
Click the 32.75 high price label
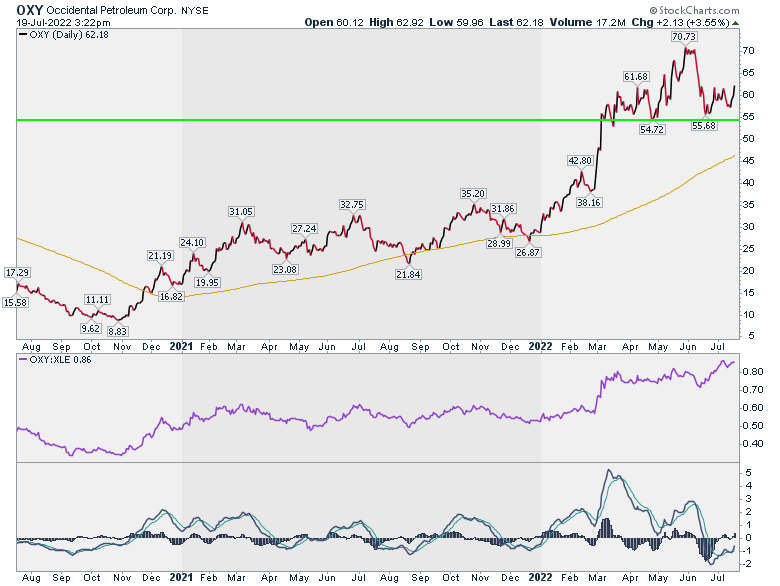point(352,204)
